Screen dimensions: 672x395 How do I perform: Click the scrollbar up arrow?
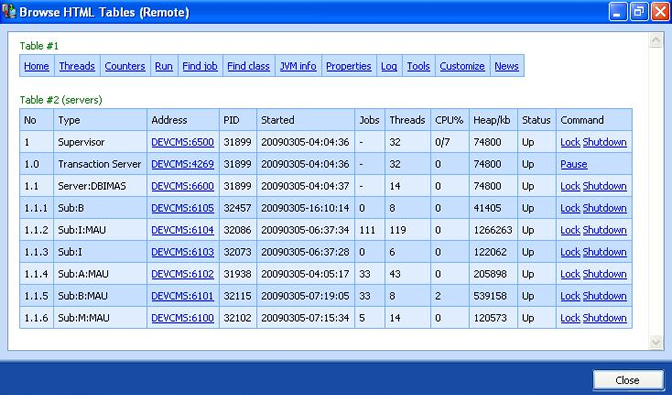[x=656, y=41]
